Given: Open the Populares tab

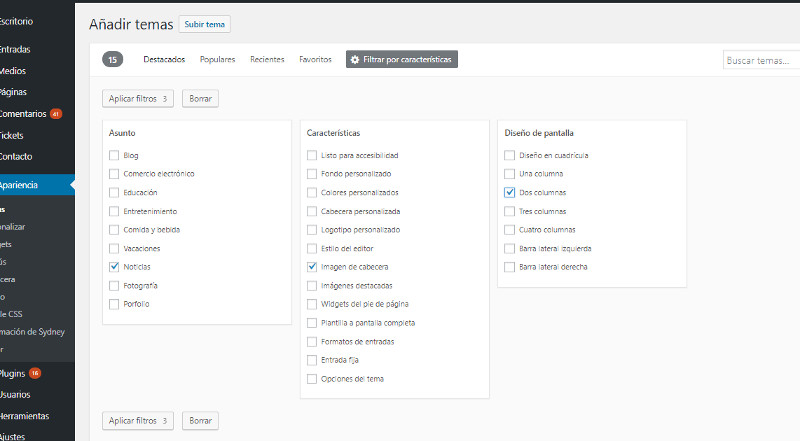Looking at the screenshot, I should point(217,59).
